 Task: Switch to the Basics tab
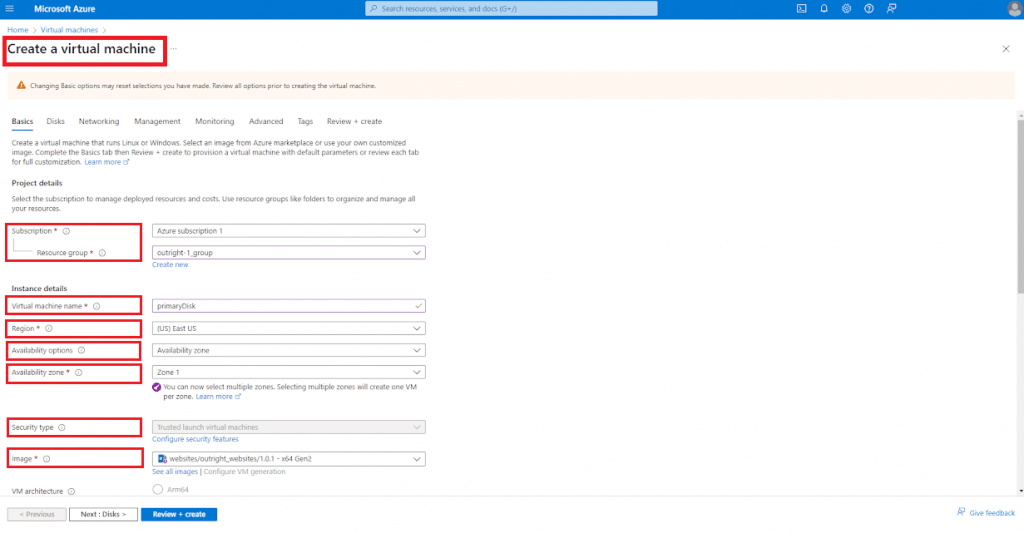22,121
